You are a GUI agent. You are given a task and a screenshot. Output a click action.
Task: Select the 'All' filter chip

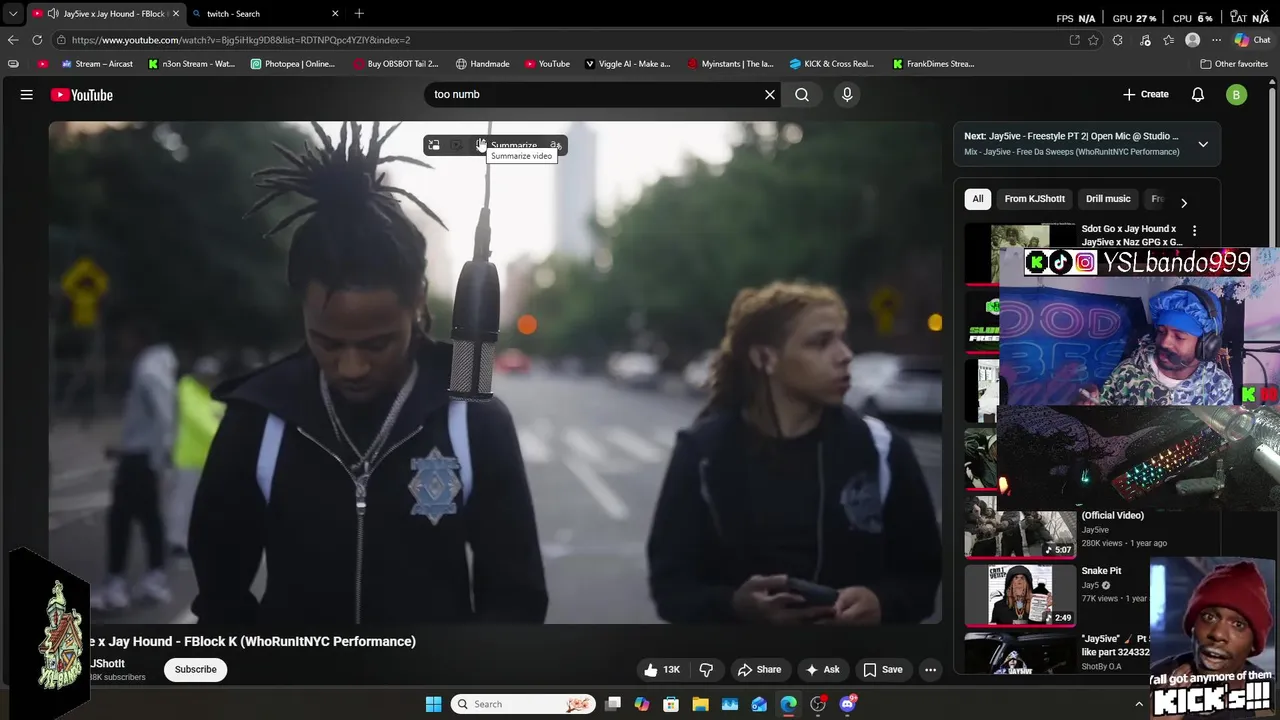[x=978, y=199]
